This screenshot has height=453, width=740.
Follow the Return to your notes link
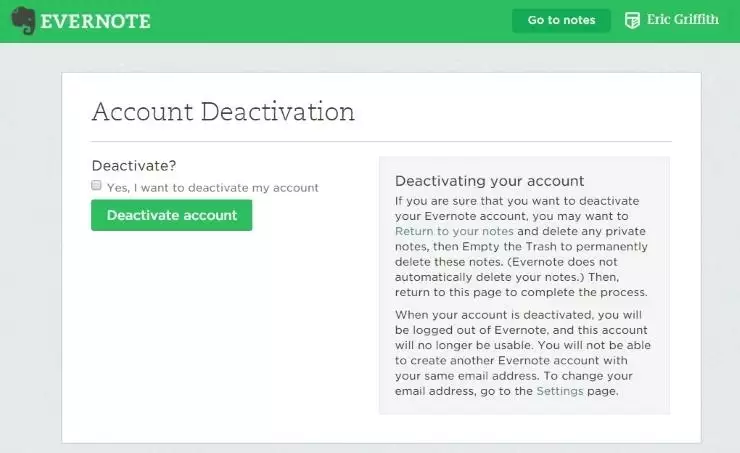tap(442, 231)
